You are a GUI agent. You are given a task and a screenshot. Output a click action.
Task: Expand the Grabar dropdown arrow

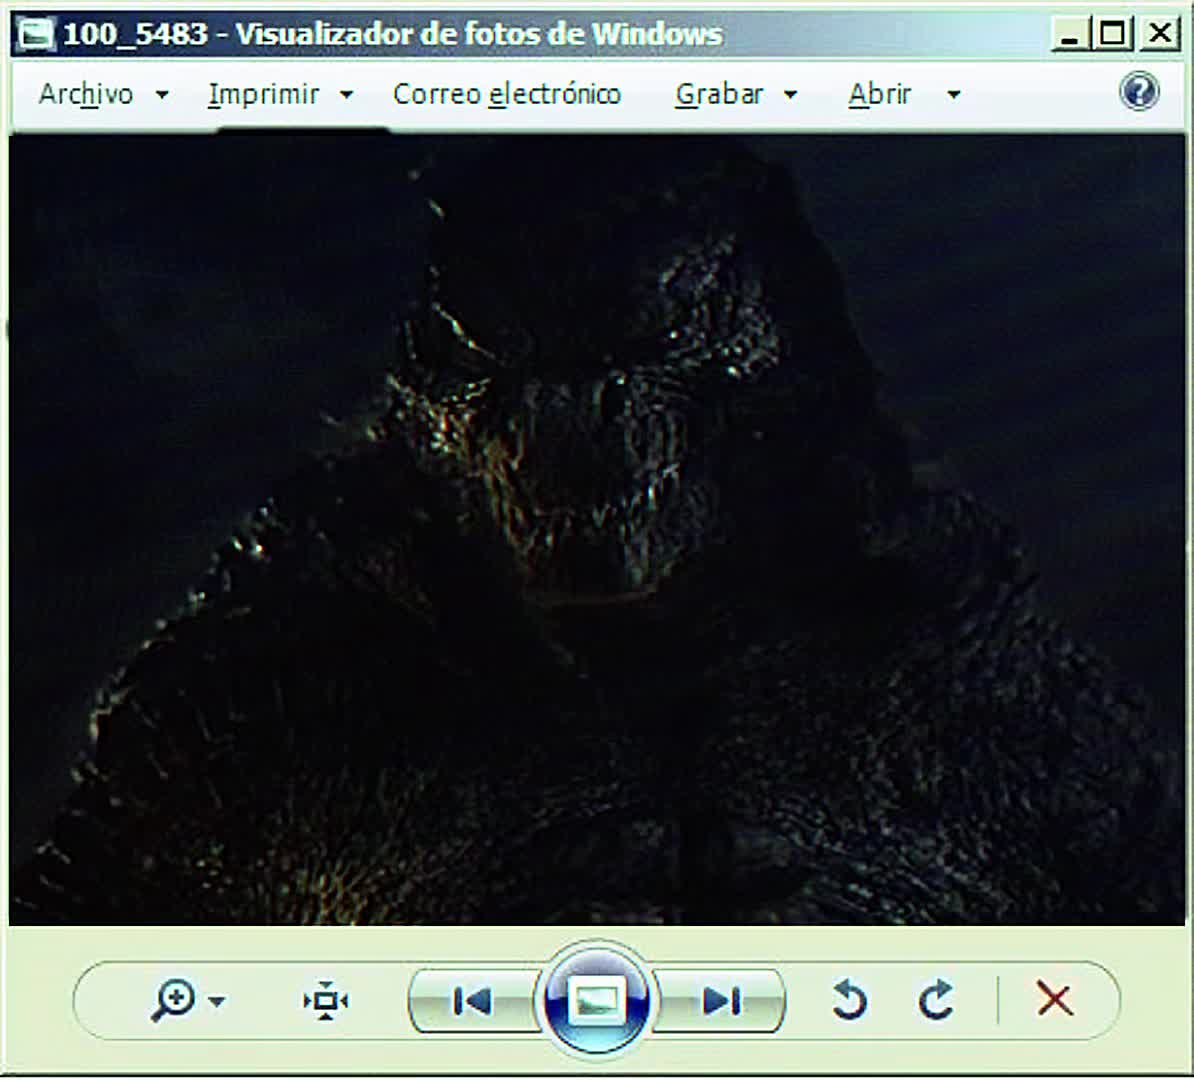pyautogui.click(x=790, y=95)
